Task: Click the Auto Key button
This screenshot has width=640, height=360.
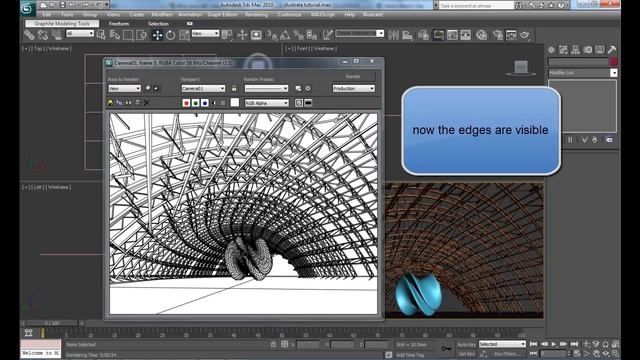Action: (x=467, y=344)
